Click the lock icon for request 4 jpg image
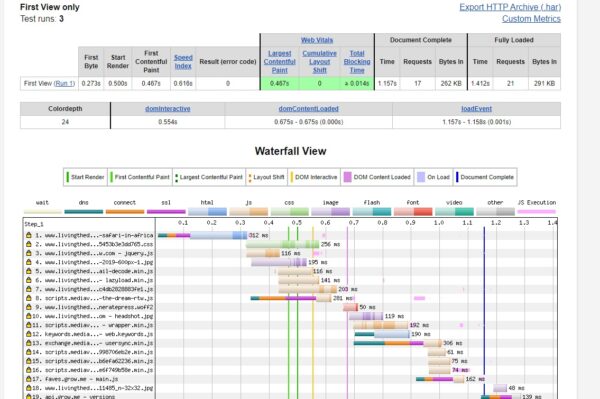The height and width of the screenshot is (399, 600). 29,262
